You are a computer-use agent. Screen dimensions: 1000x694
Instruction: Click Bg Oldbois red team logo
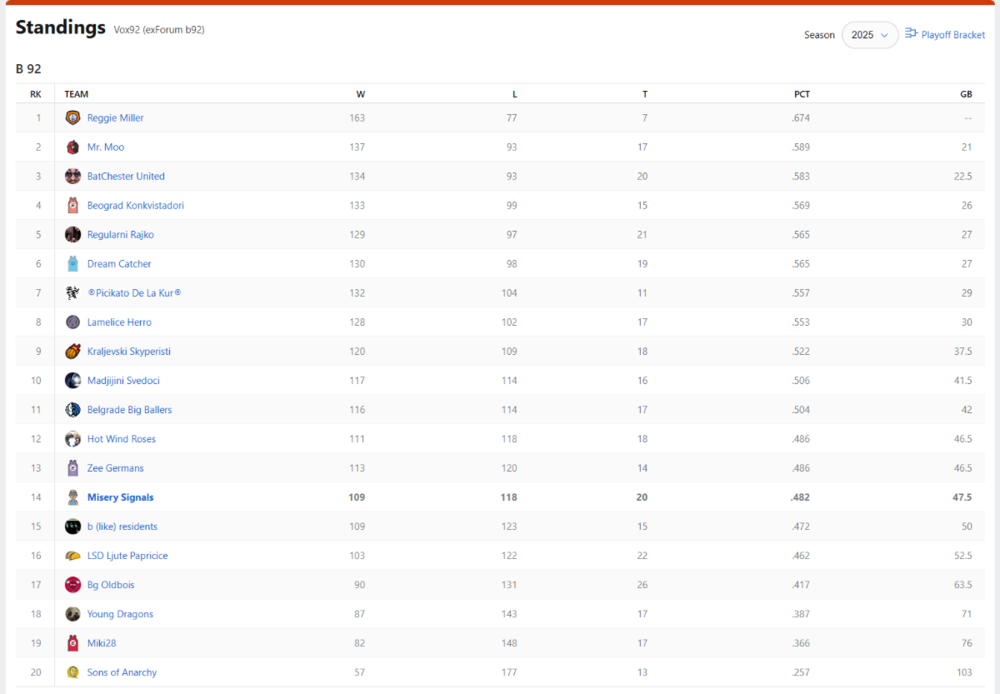[73, 585]
